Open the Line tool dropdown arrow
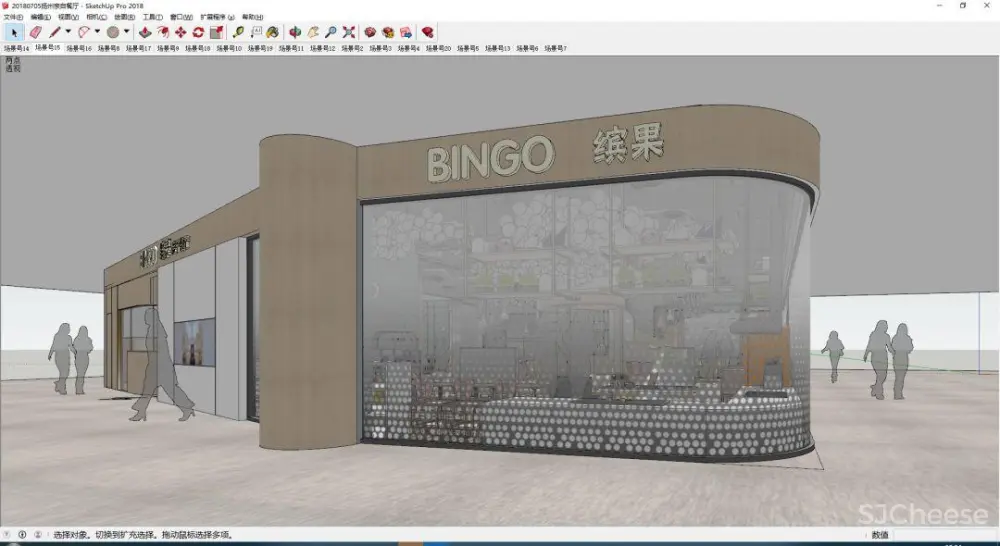The width and height of the screenshot is (1000, 546). [68, 32]
